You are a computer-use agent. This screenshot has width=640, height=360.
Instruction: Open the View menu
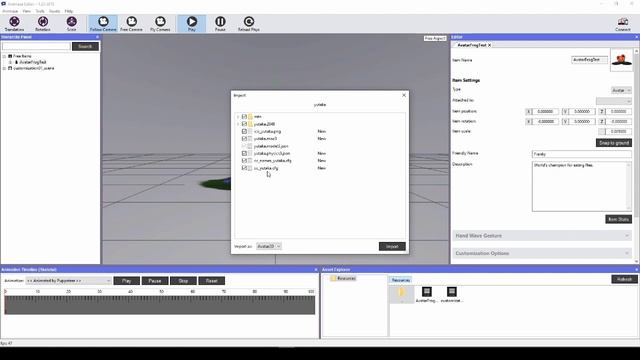point(27,11)
